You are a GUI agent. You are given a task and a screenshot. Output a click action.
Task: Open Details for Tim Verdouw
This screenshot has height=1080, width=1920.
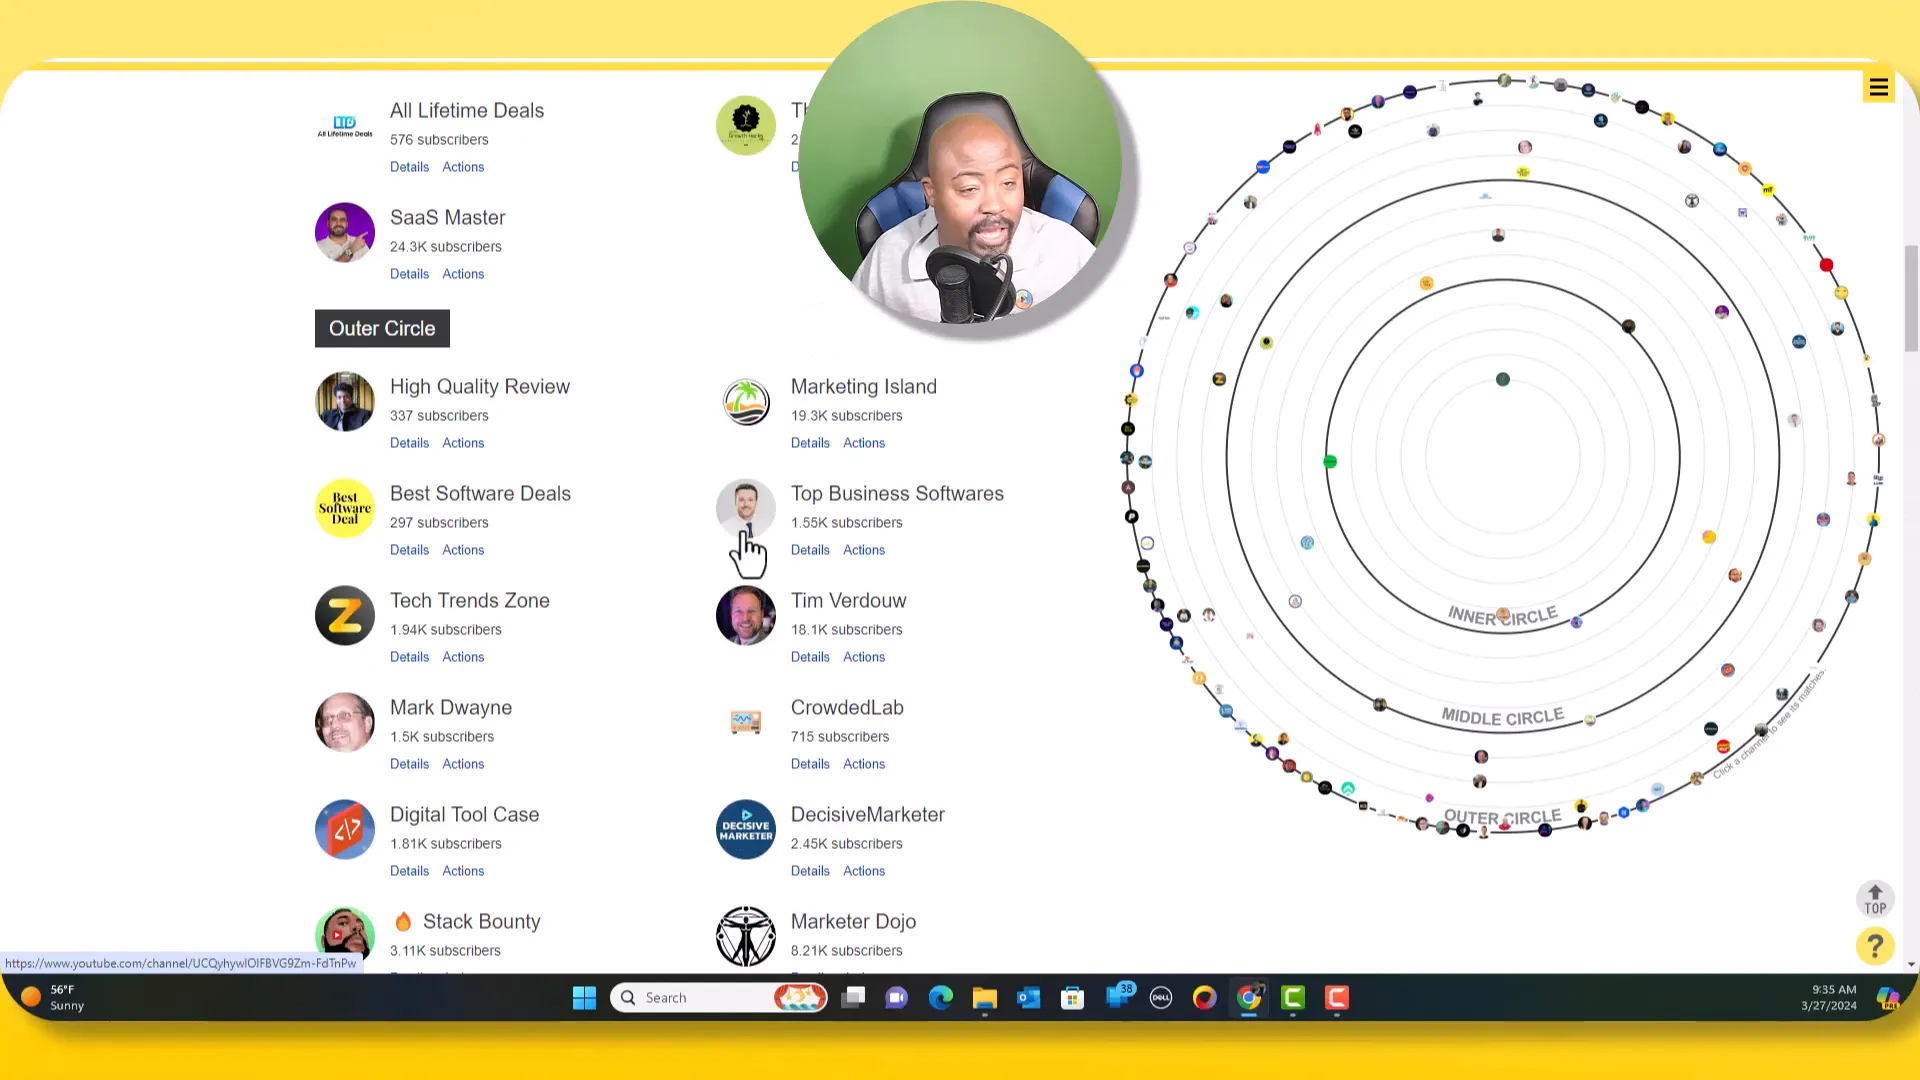pyautogui.click(x=810, y=657)
